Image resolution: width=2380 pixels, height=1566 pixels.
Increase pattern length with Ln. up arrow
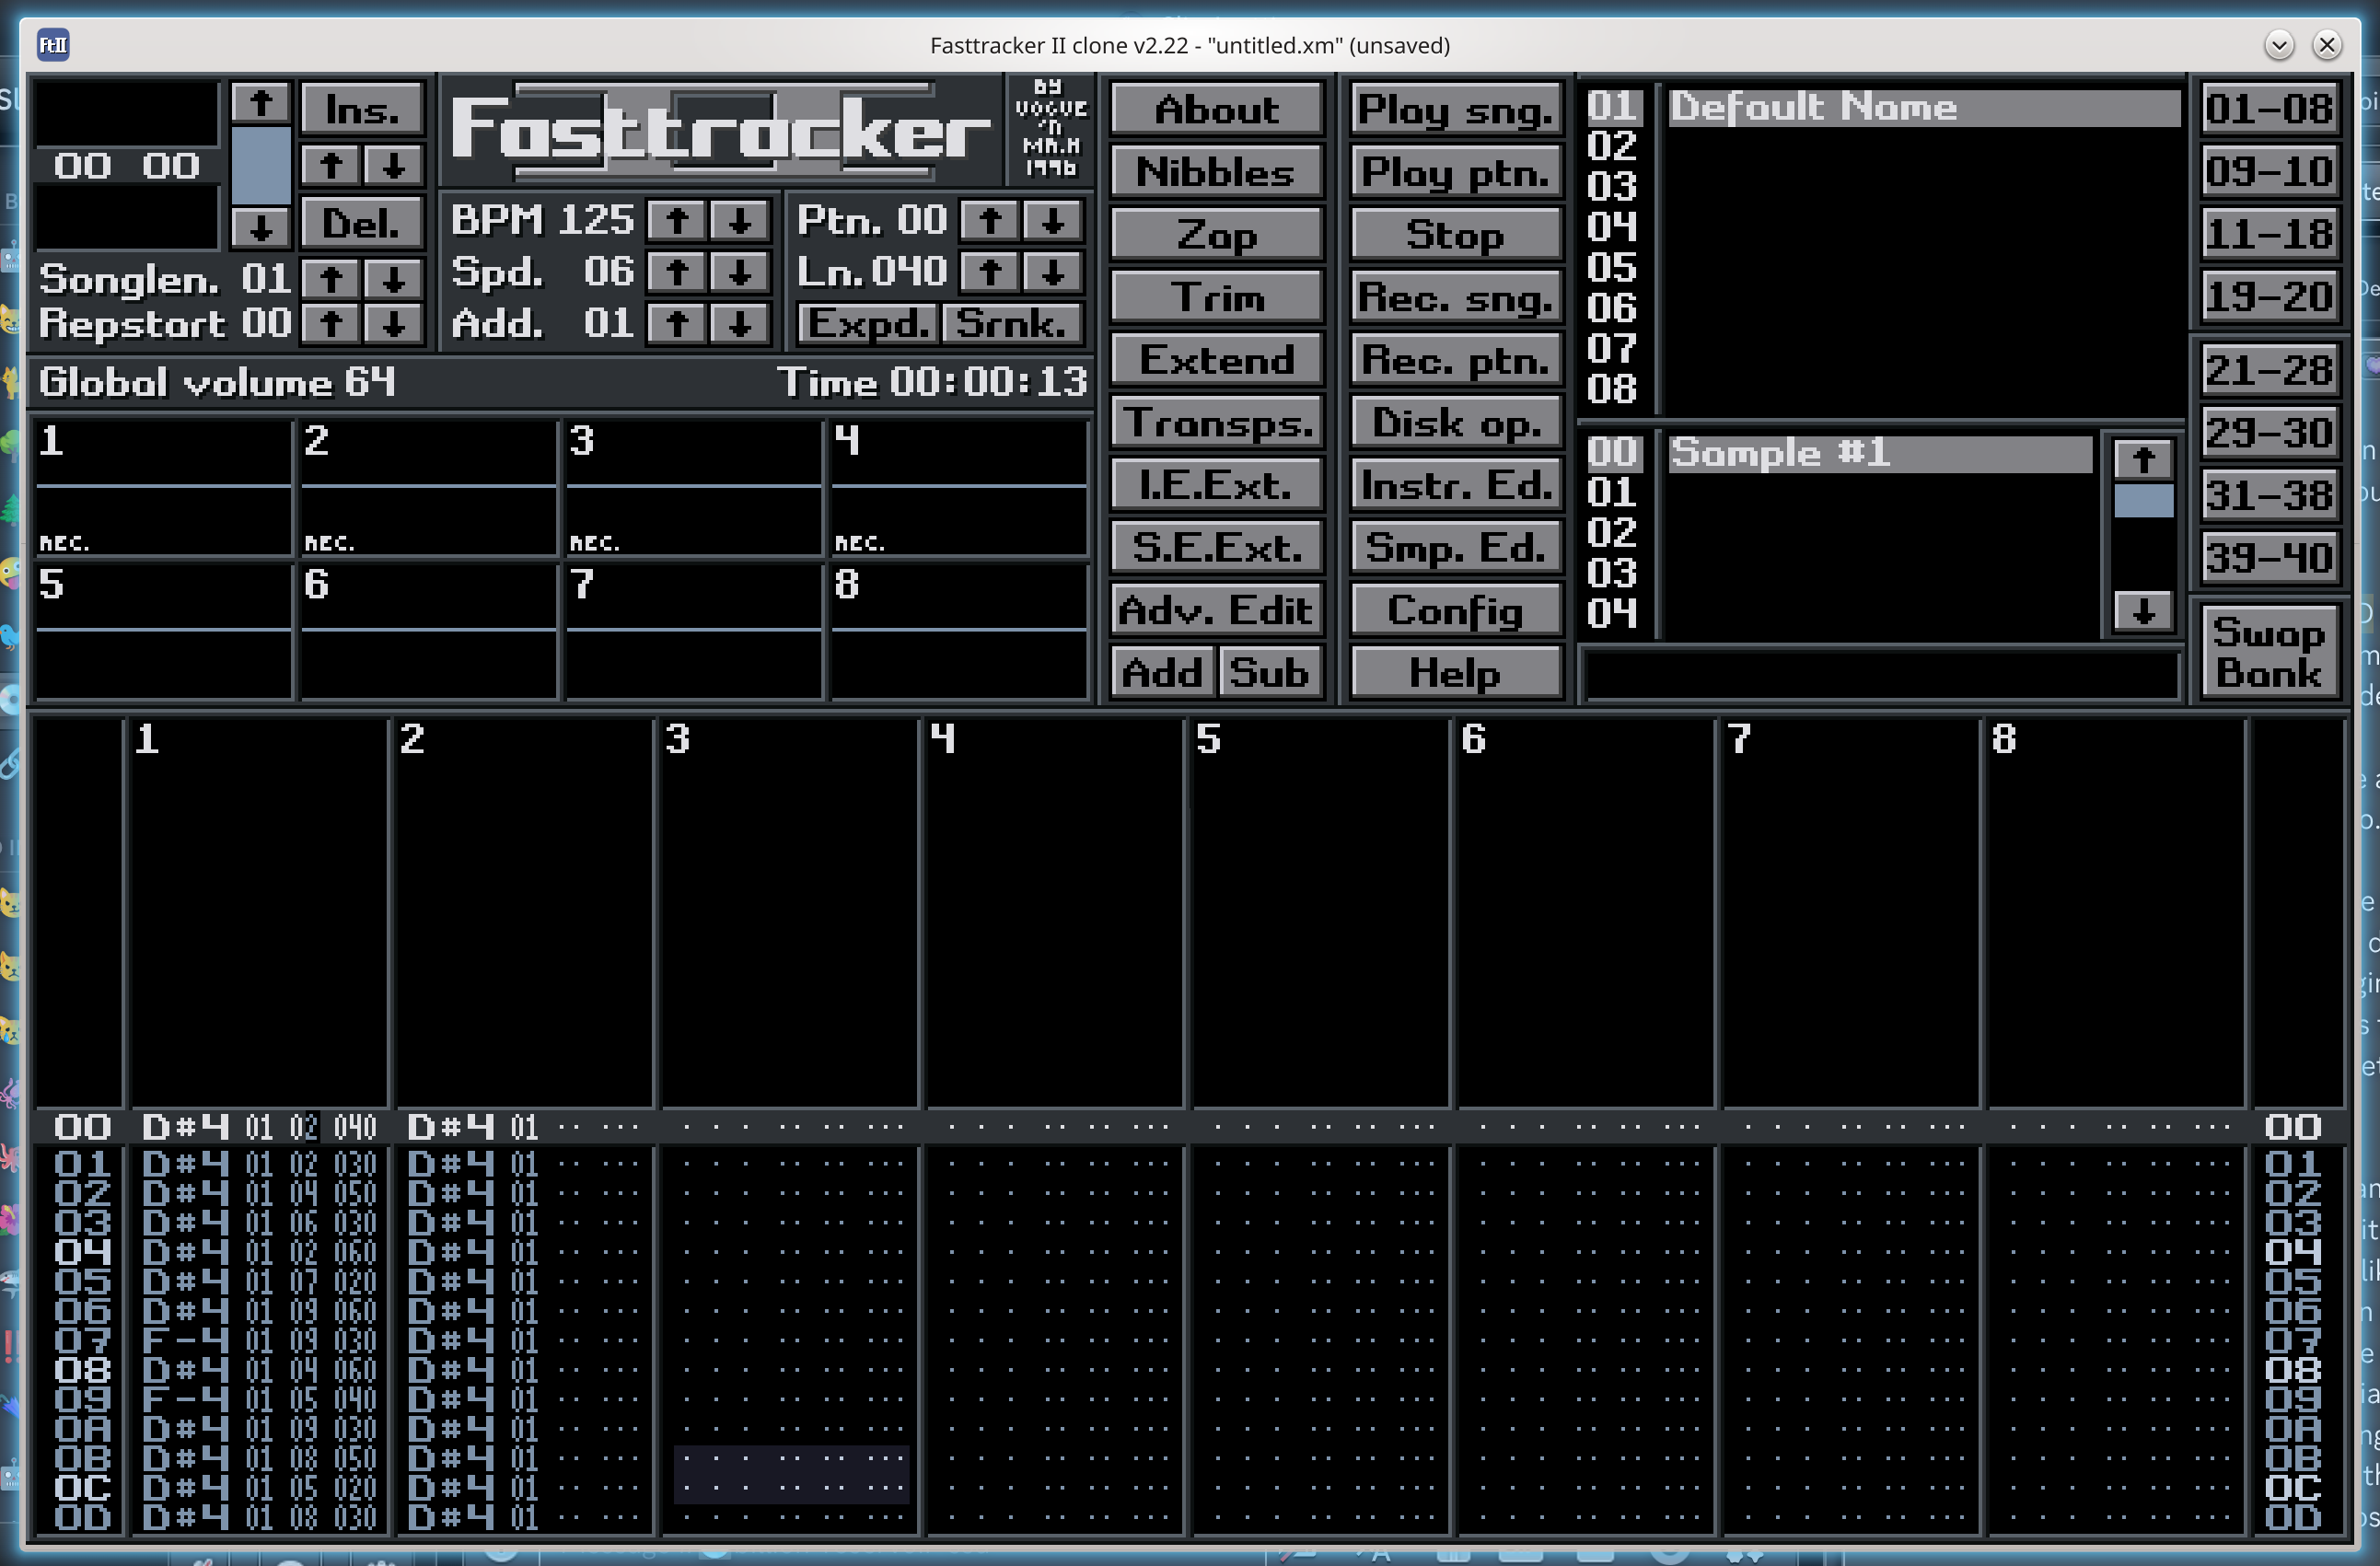(990, 272)
